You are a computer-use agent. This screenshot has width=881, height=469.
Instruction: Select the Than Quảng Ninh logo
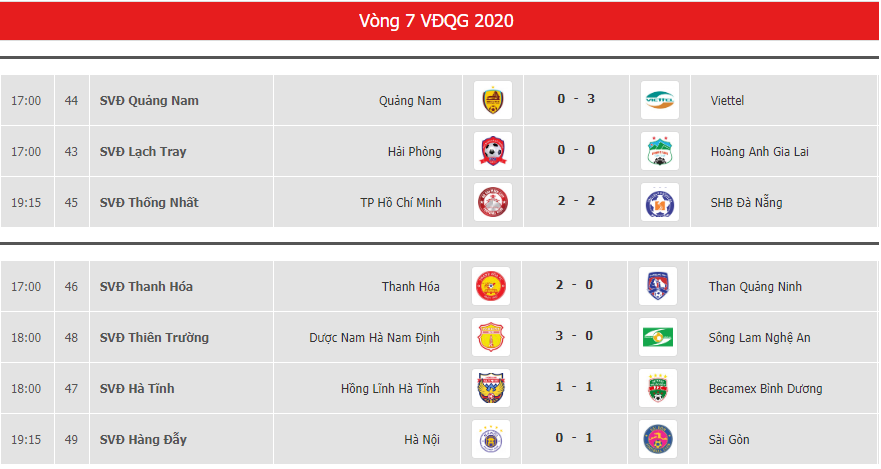pyautogui.click(x=658, y=286)
